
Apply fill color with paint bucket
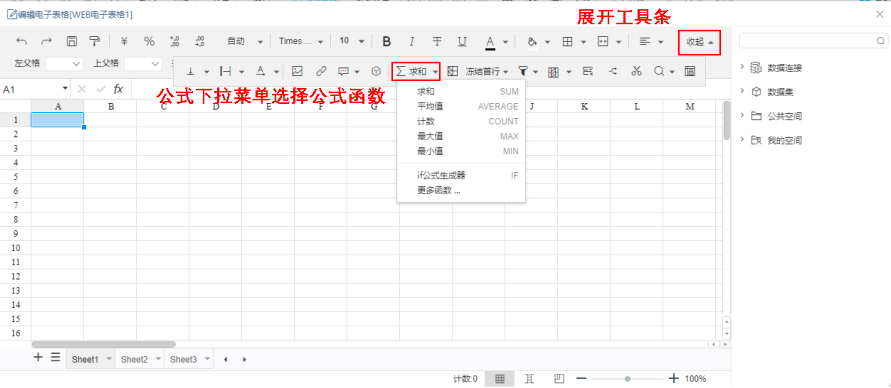(532, 41)
